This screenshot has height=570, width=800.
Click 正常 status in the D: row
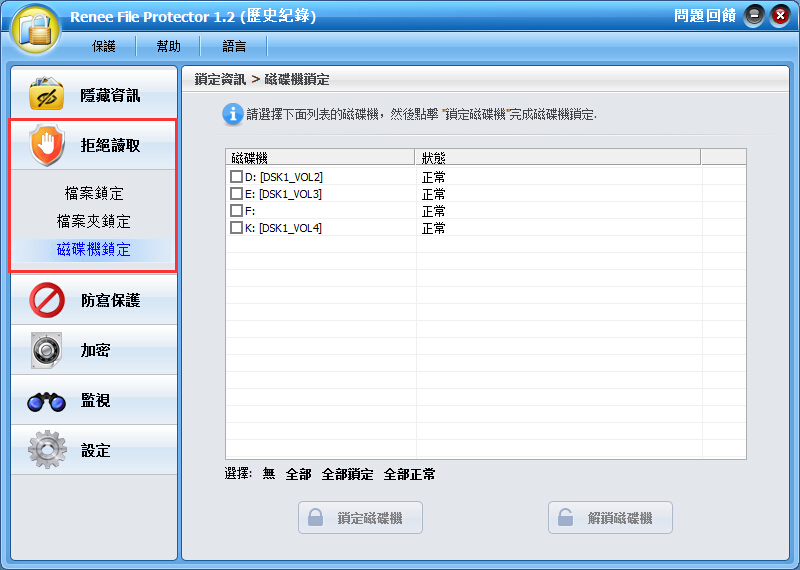point(434,177)
